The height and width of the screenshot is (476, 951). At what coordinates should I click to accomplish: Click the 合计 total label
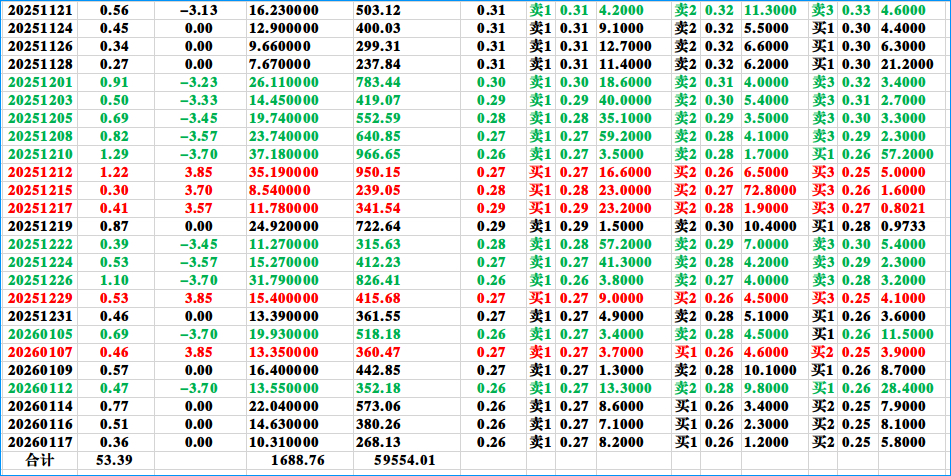click(39, 460)
